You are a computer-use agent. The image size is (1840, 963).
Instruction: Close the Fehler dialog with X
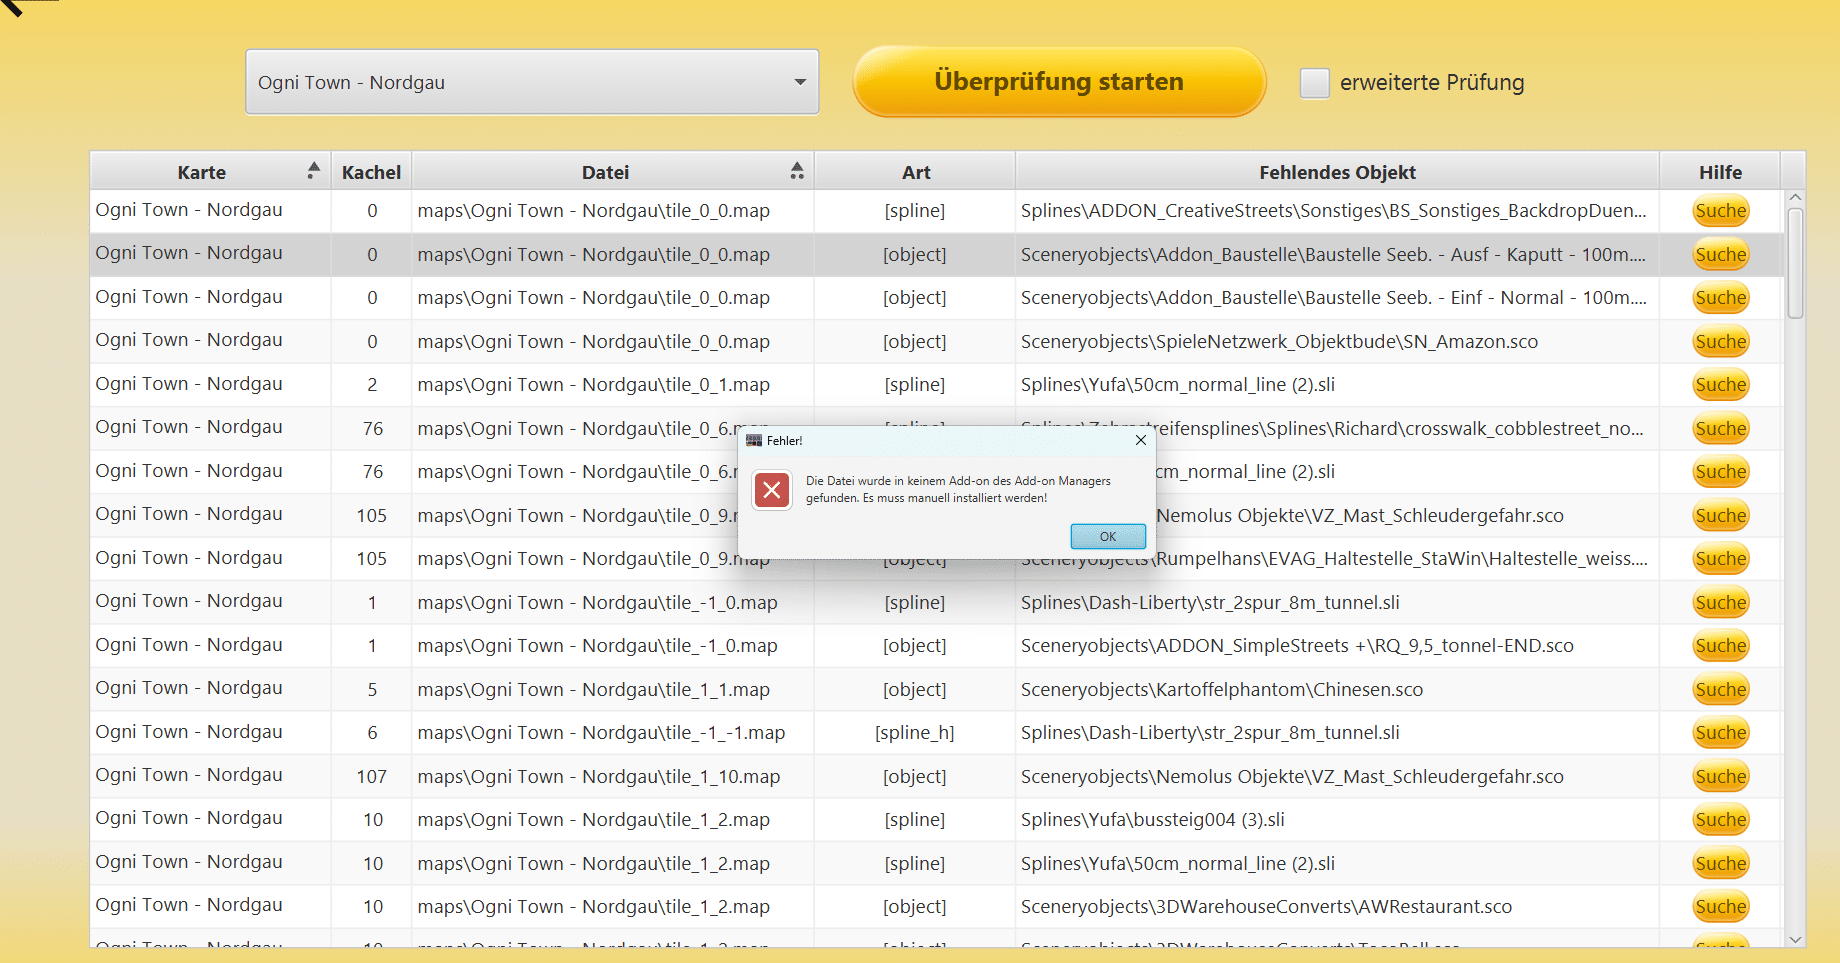(1141, 440)
